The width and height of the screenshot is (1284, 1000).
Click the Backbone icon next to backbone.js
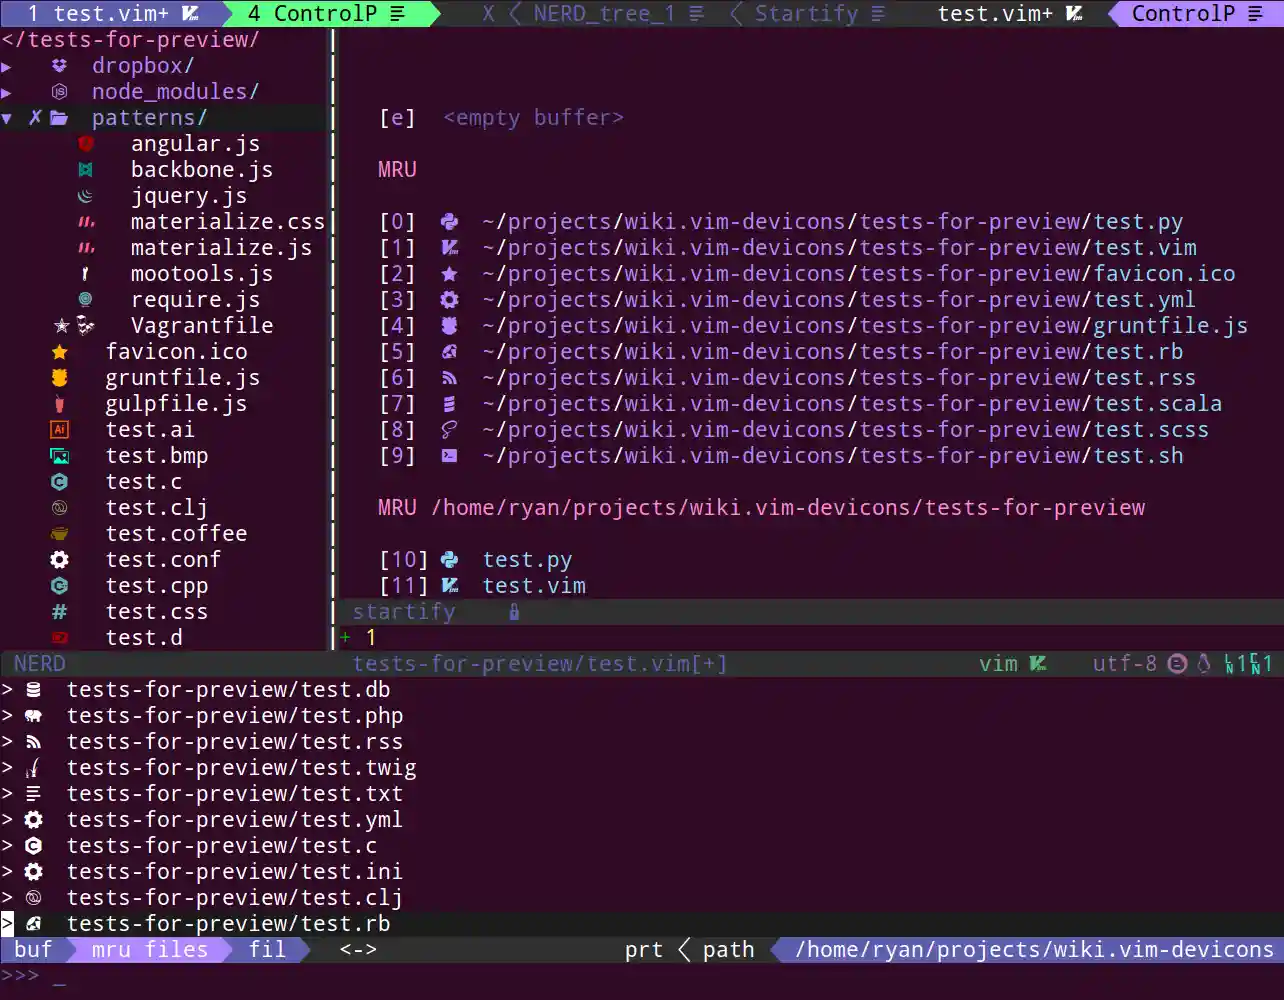tap(86, 169)
